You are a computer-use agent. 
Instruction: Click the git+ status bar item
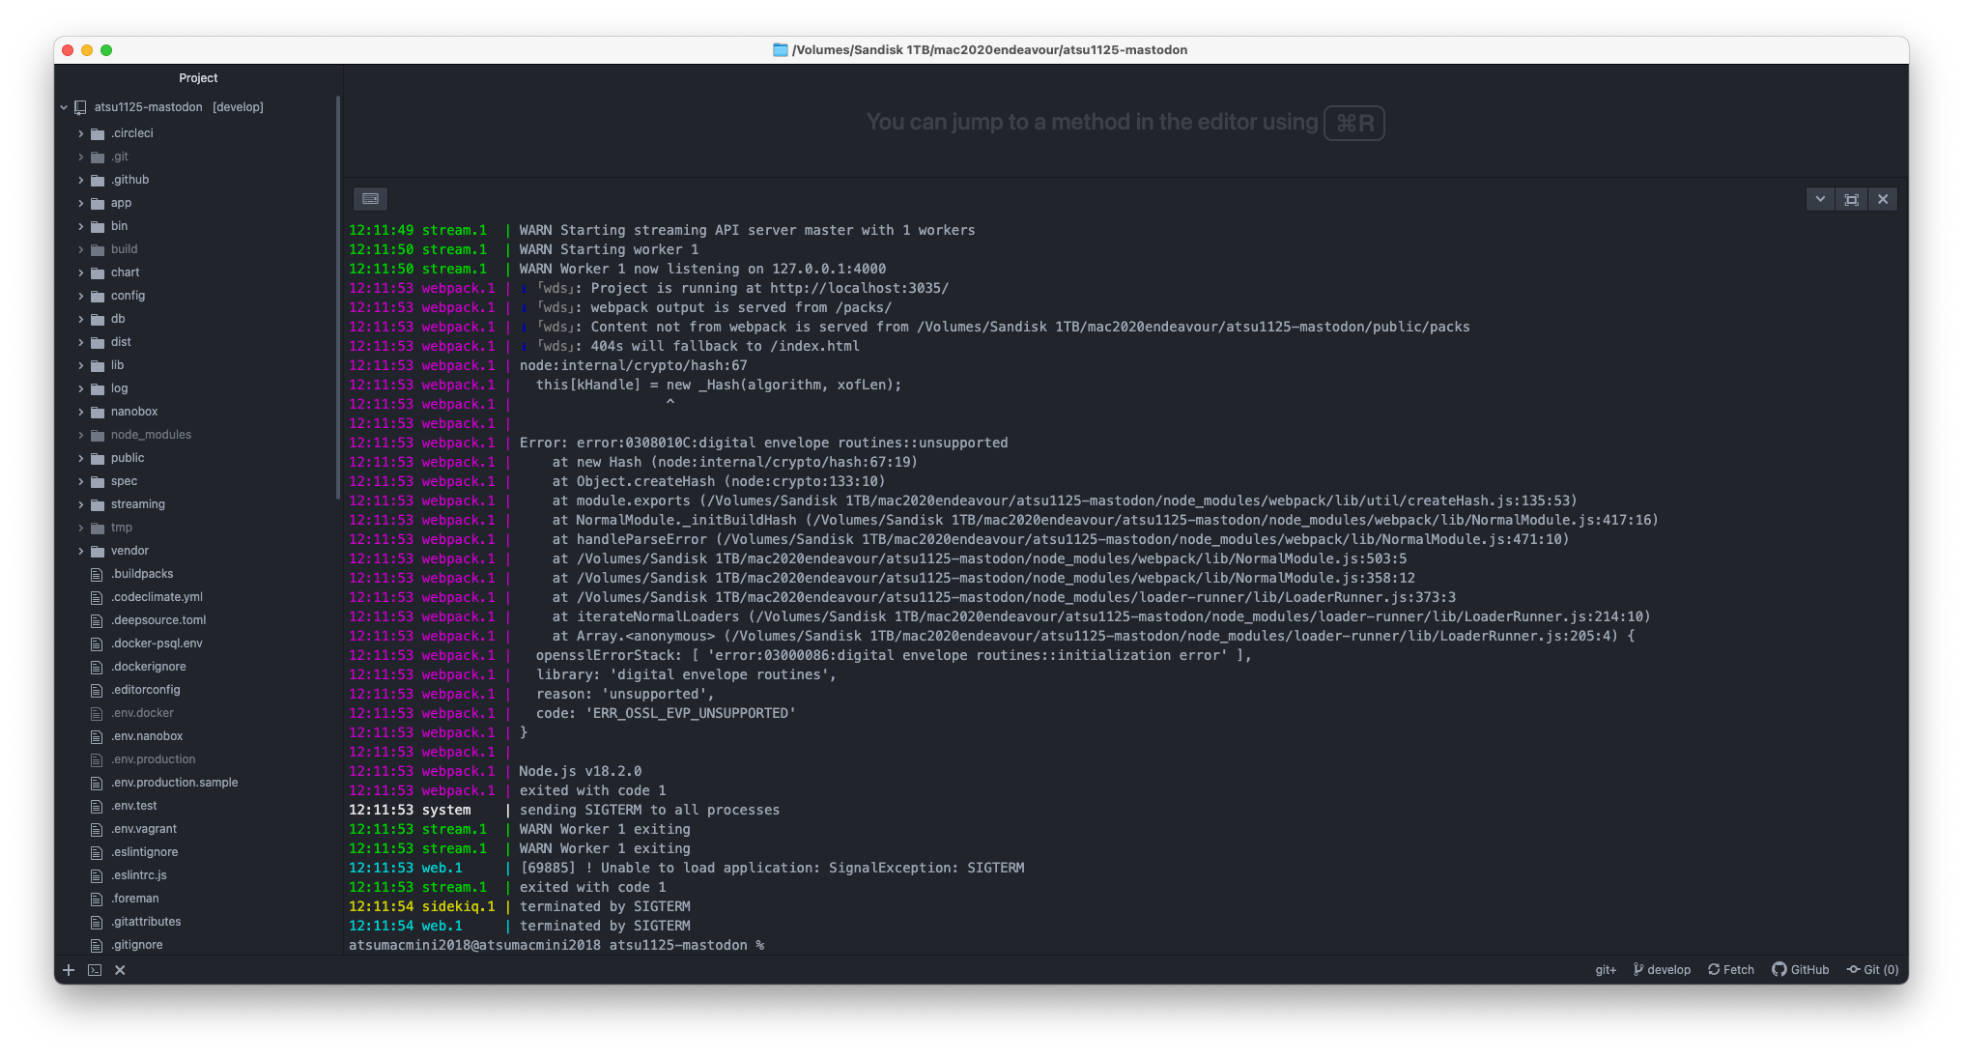1605,970
